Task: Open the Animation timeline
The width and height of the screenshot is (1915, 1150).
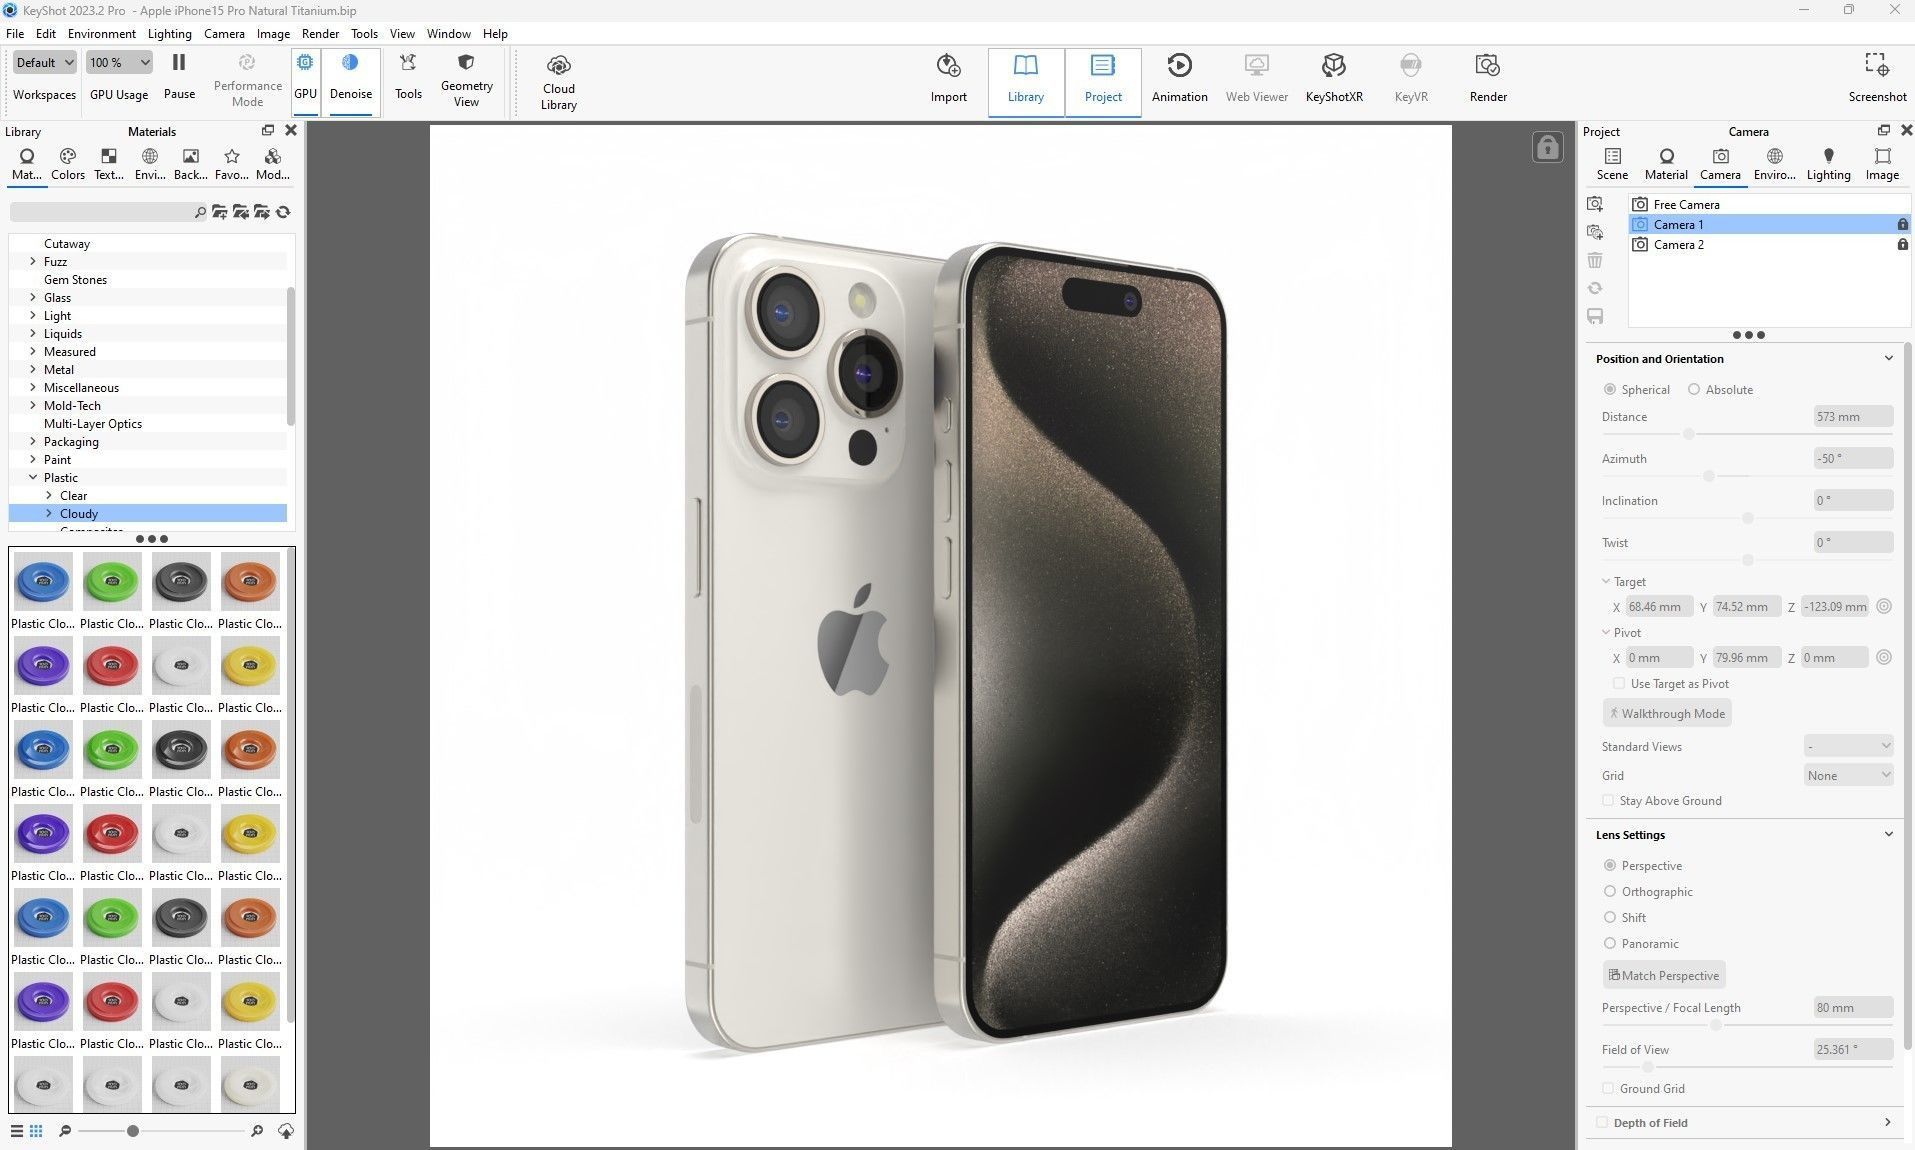Action: tap(1179, 79)
